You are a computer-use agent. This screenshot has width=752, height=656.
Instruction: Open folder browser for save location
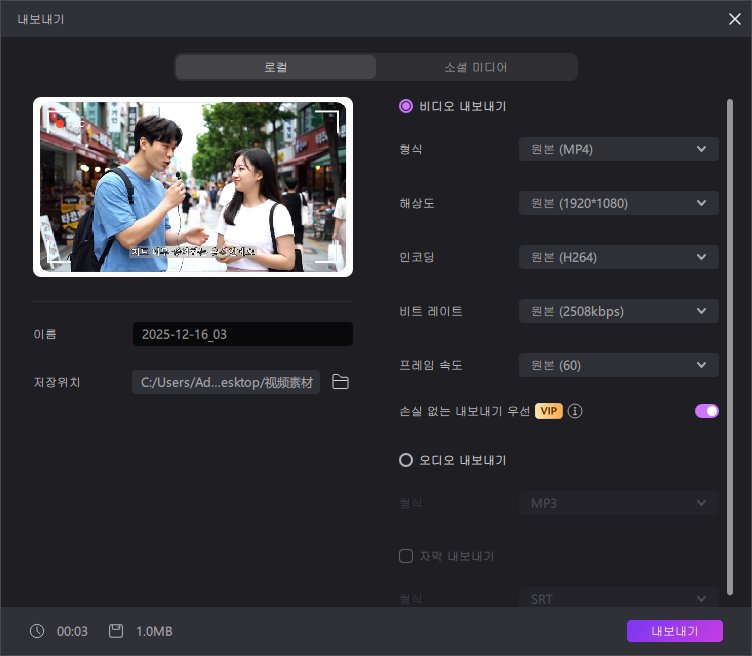[x=340, y=382]
